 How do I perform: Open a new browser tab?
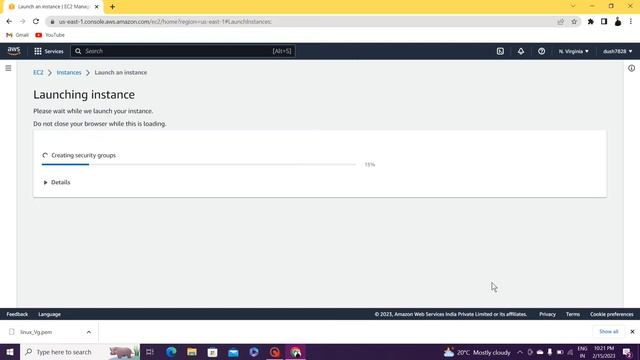click(112, 7)
